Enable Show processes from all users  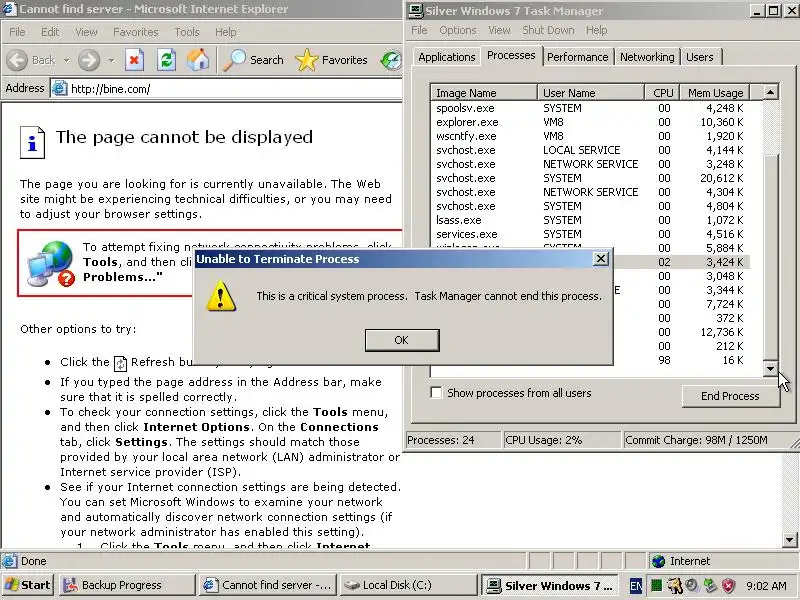pyautogui.click(x=436, y=393)
